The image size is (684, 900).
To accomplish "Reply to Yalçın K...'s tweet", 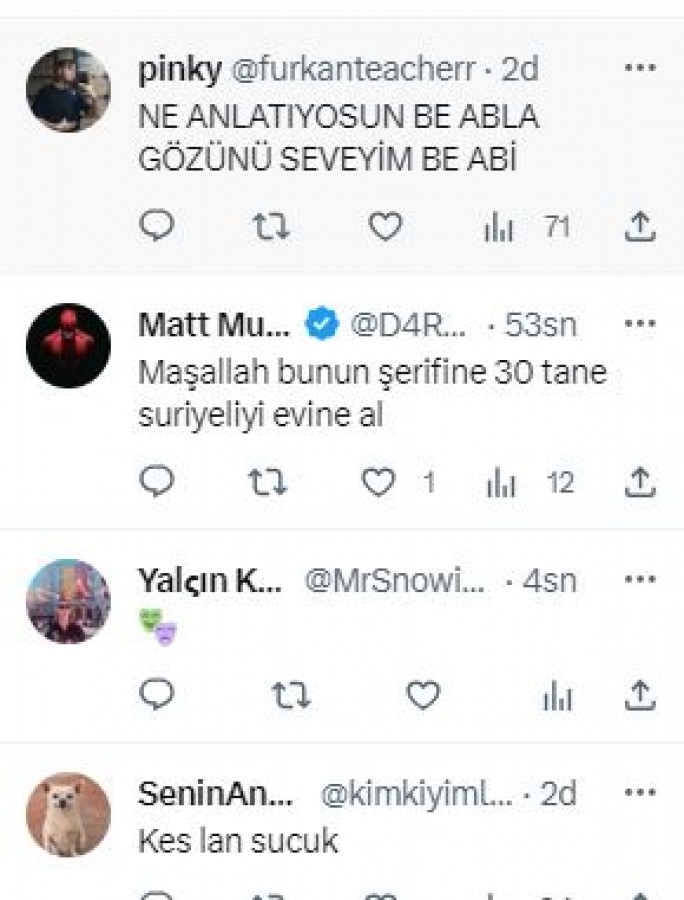I will tap(156, 695).
